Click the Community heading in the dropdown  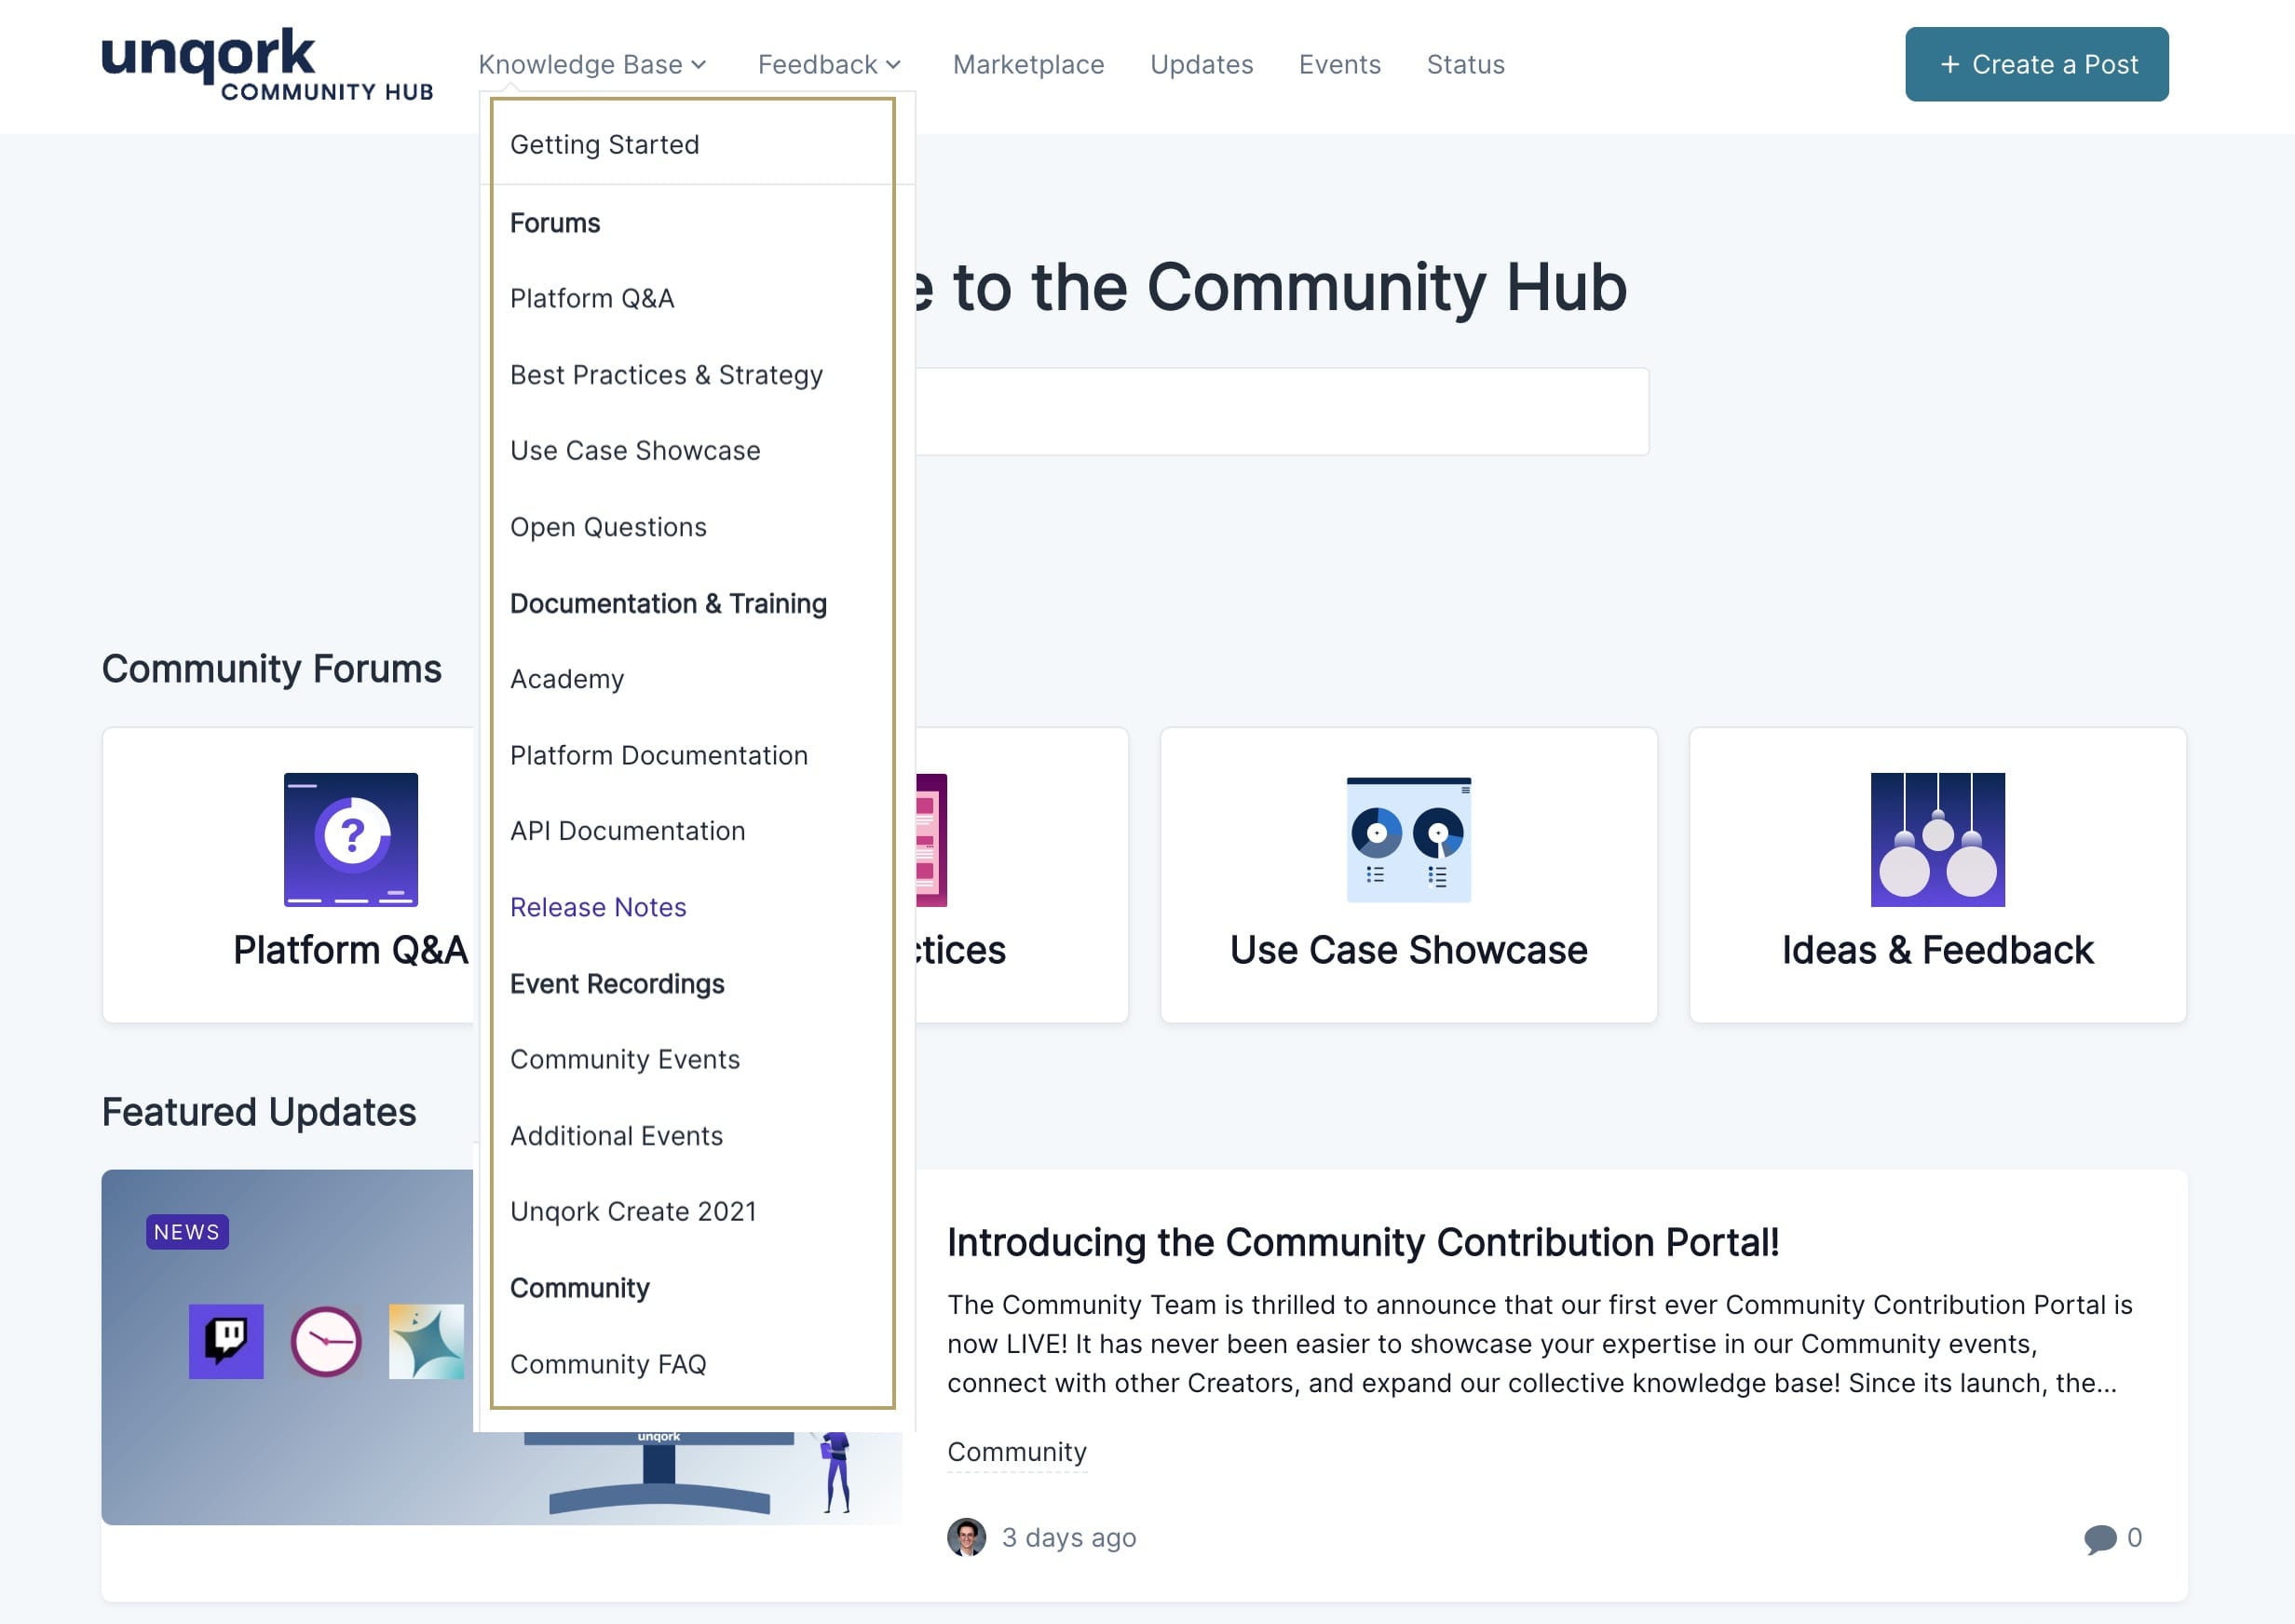tap(580, 1288)
